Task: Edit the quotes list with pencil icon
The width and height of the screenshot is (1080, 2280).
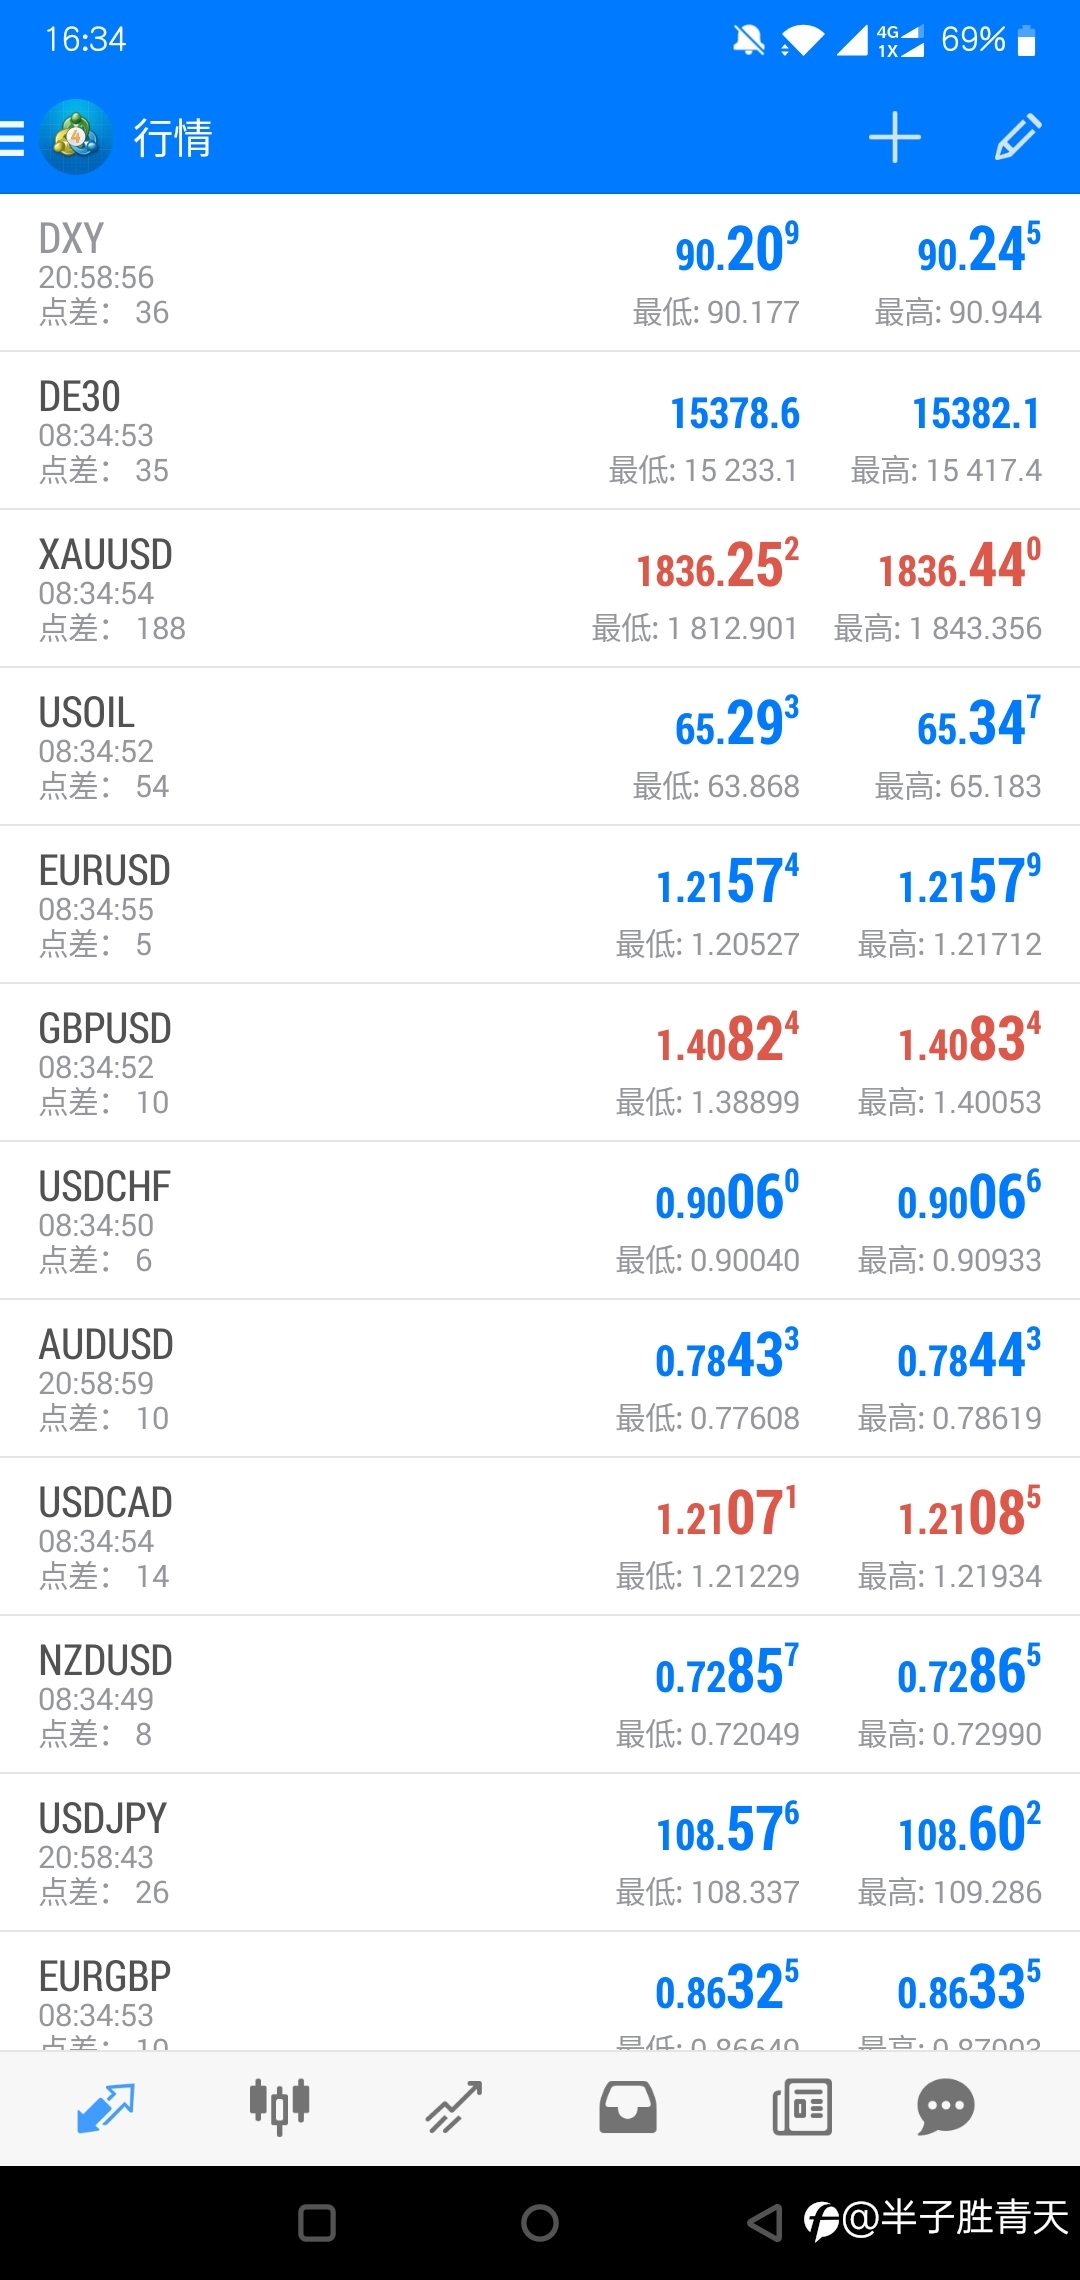Action: coord(1018,137)
